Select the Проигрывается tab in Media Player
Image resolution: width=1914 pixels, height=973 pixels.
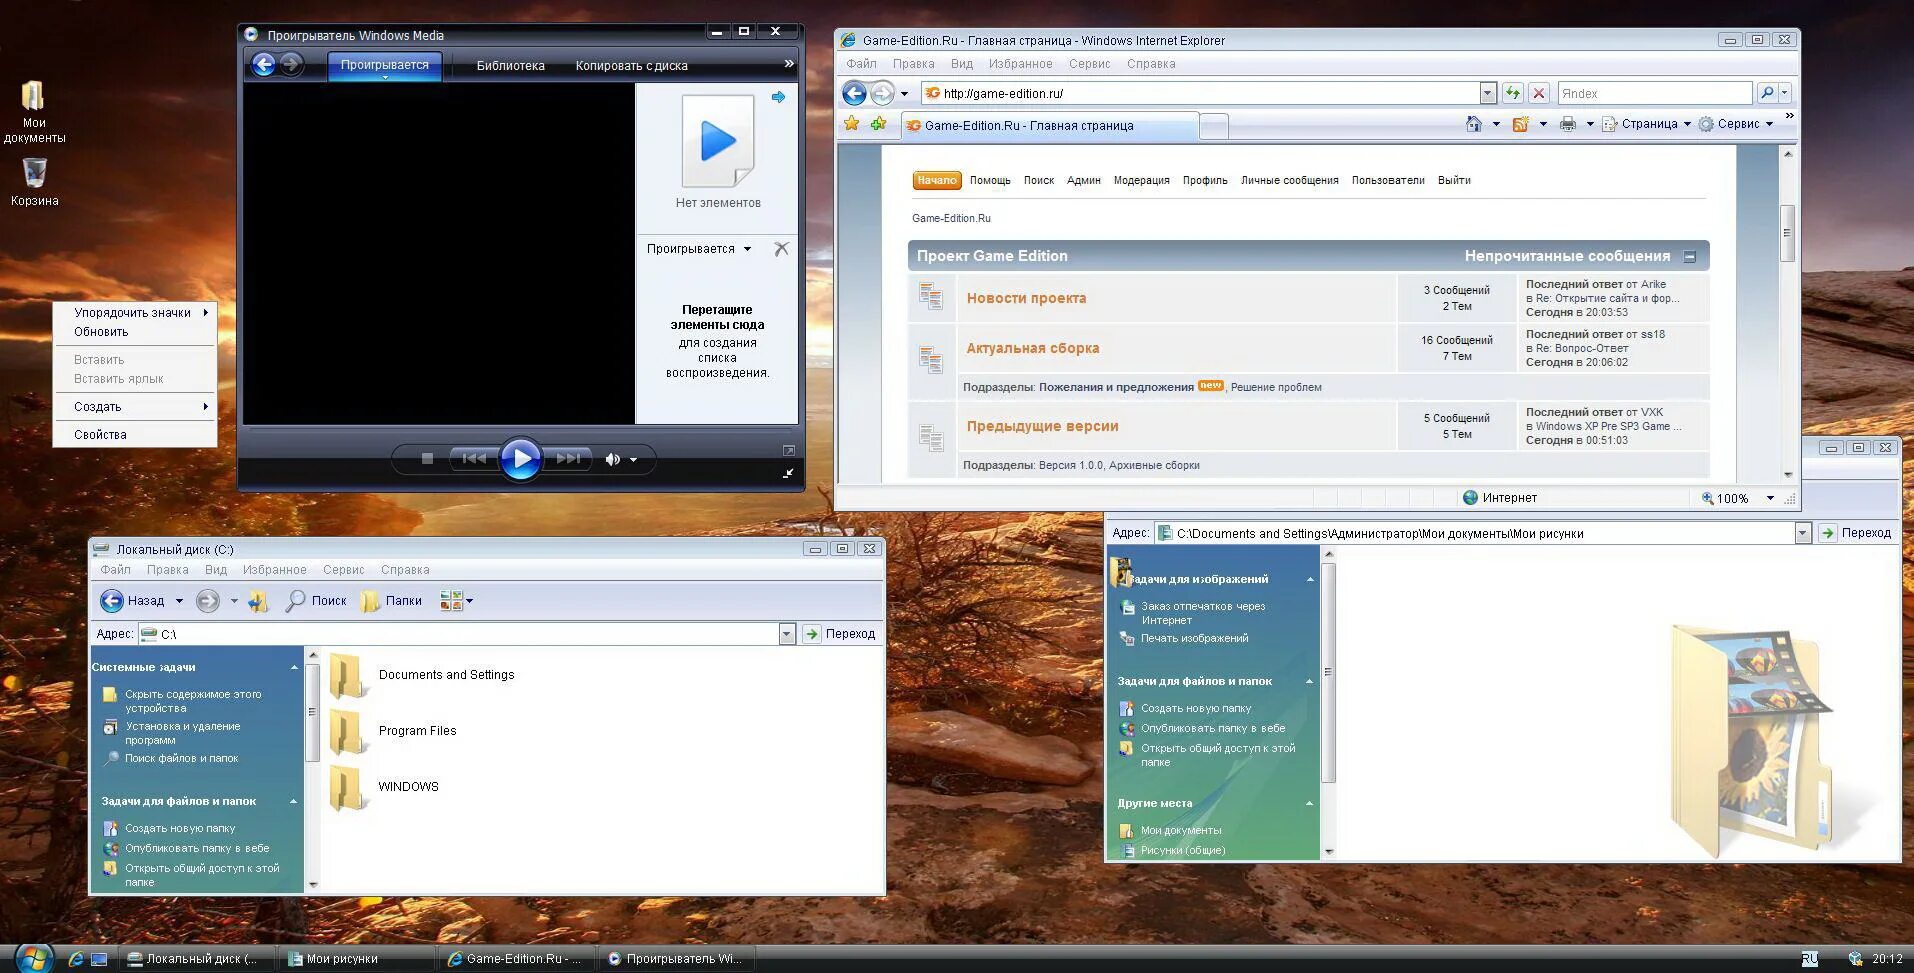[x=384, y=65]
